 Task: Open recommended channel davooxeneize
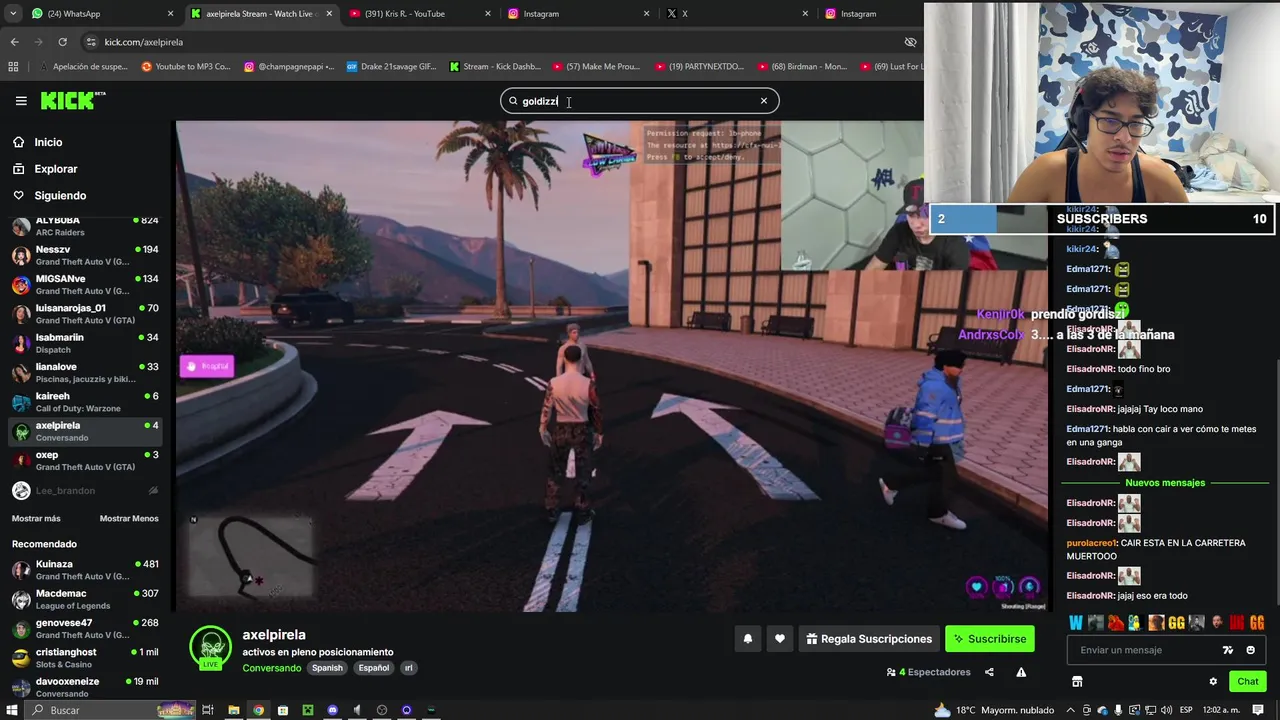[x=85, y=687]
